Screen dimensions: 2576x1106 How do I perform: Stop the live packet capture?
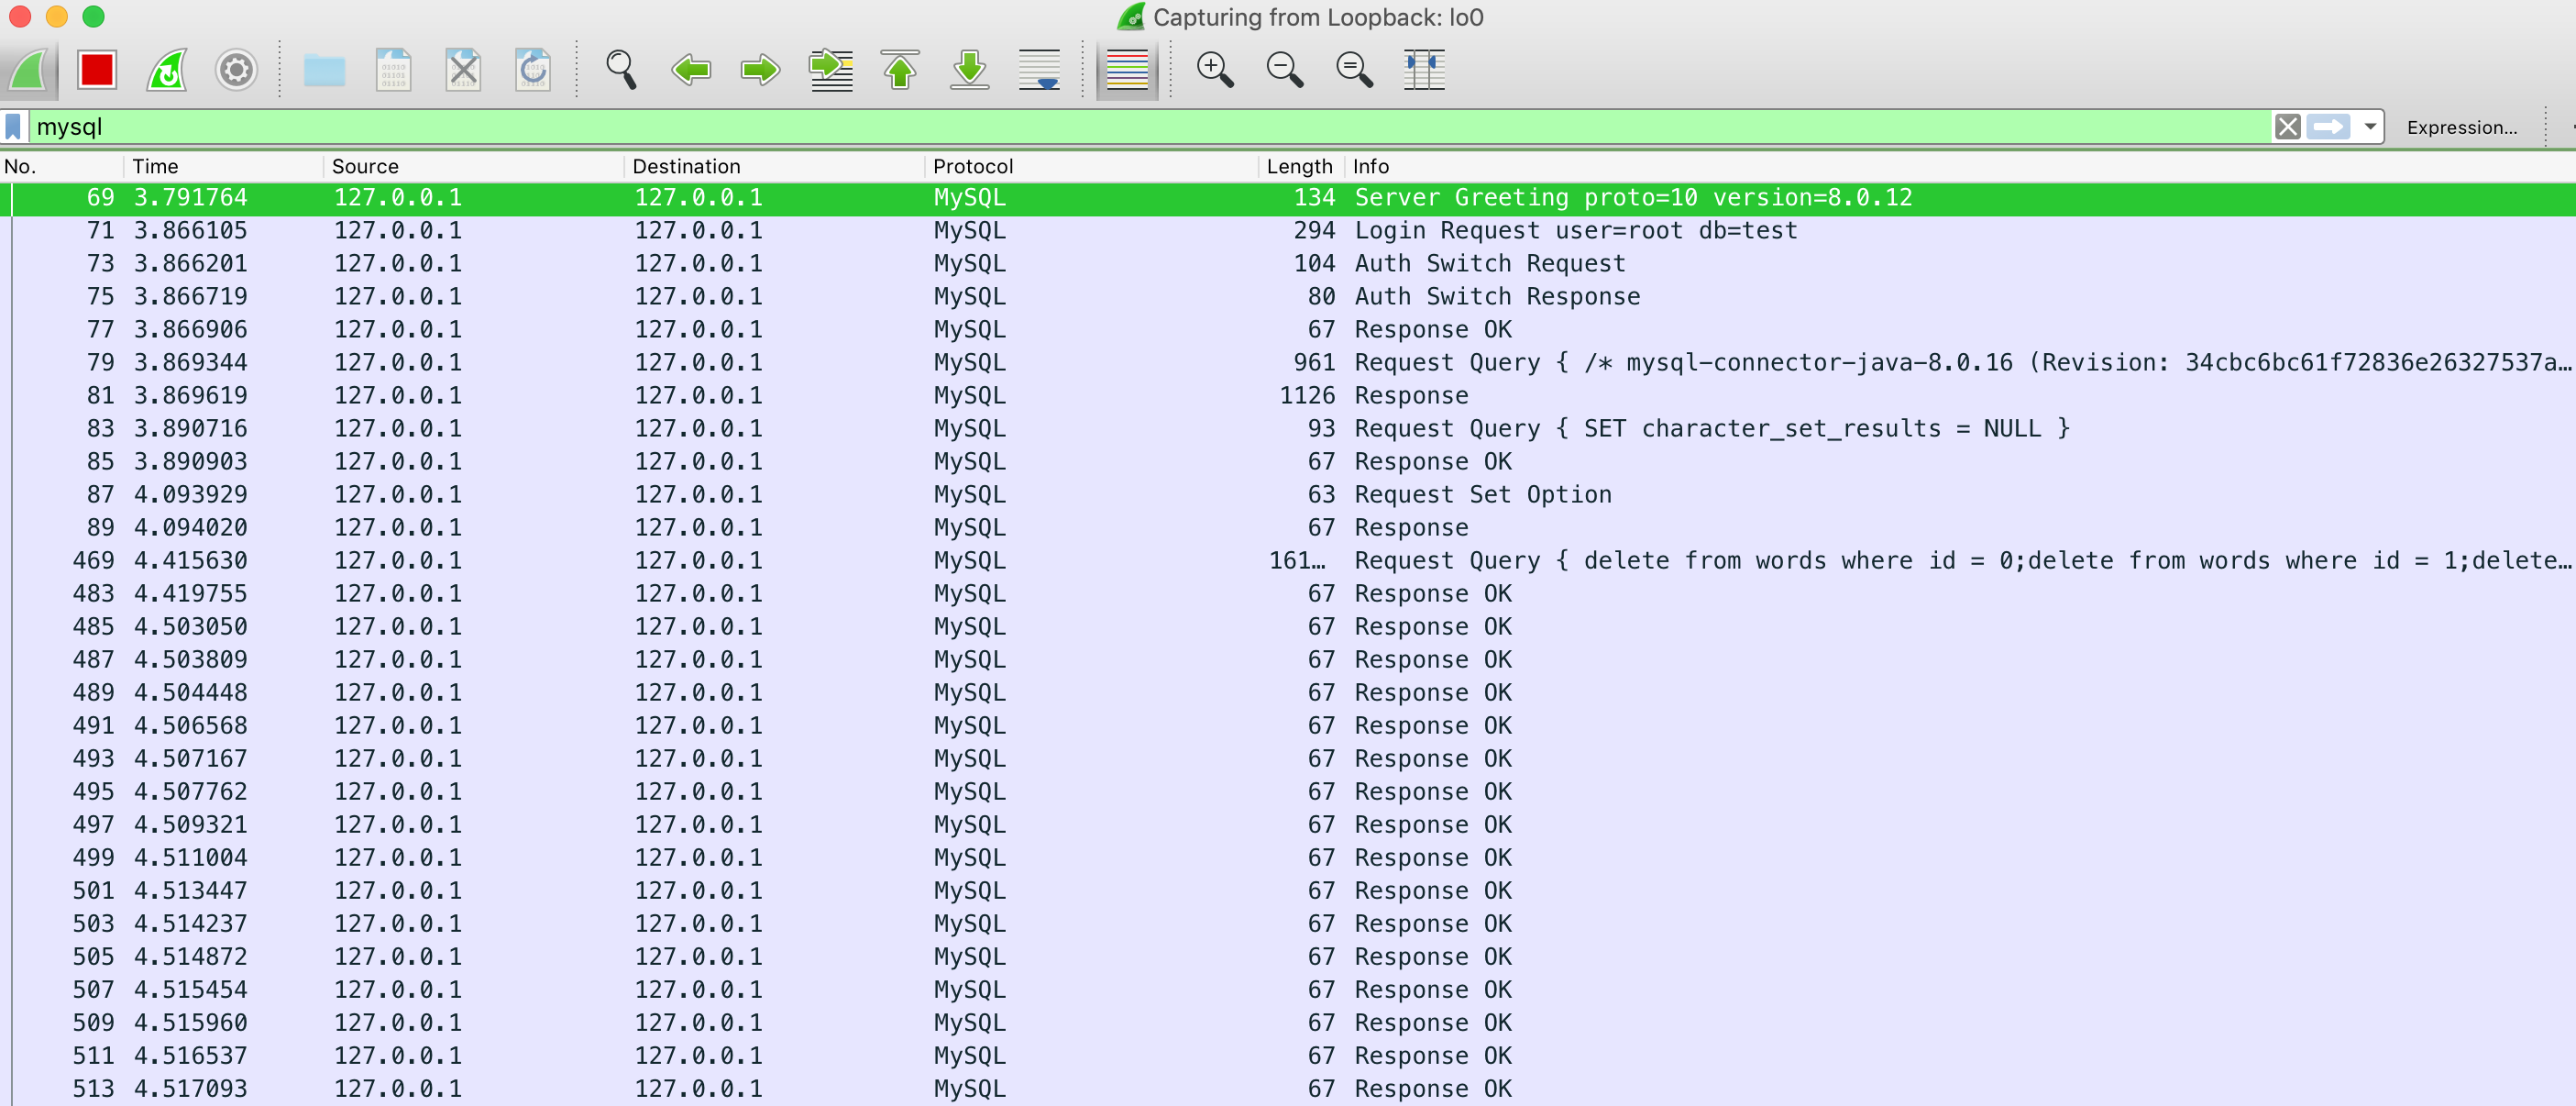[x=97, y=70]
